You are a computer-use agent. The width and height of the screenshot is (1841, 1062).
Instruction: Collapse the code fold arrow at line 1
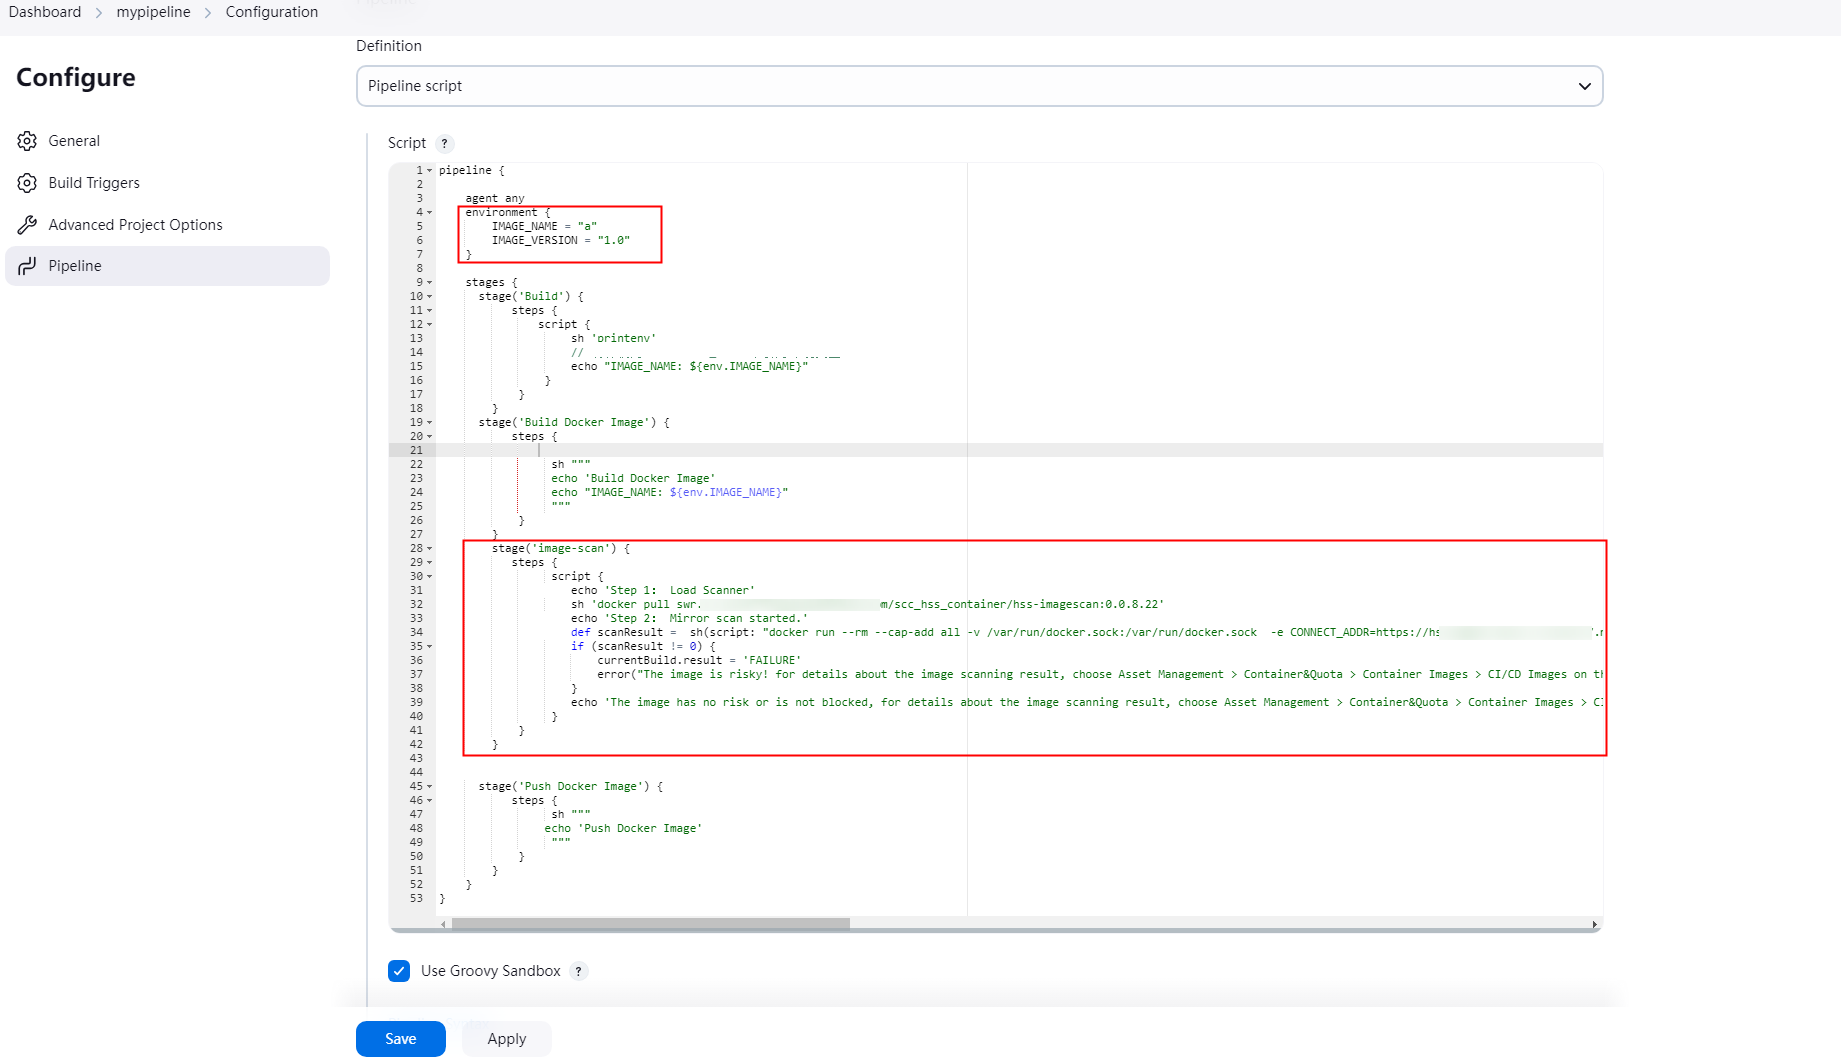point(430,170)
